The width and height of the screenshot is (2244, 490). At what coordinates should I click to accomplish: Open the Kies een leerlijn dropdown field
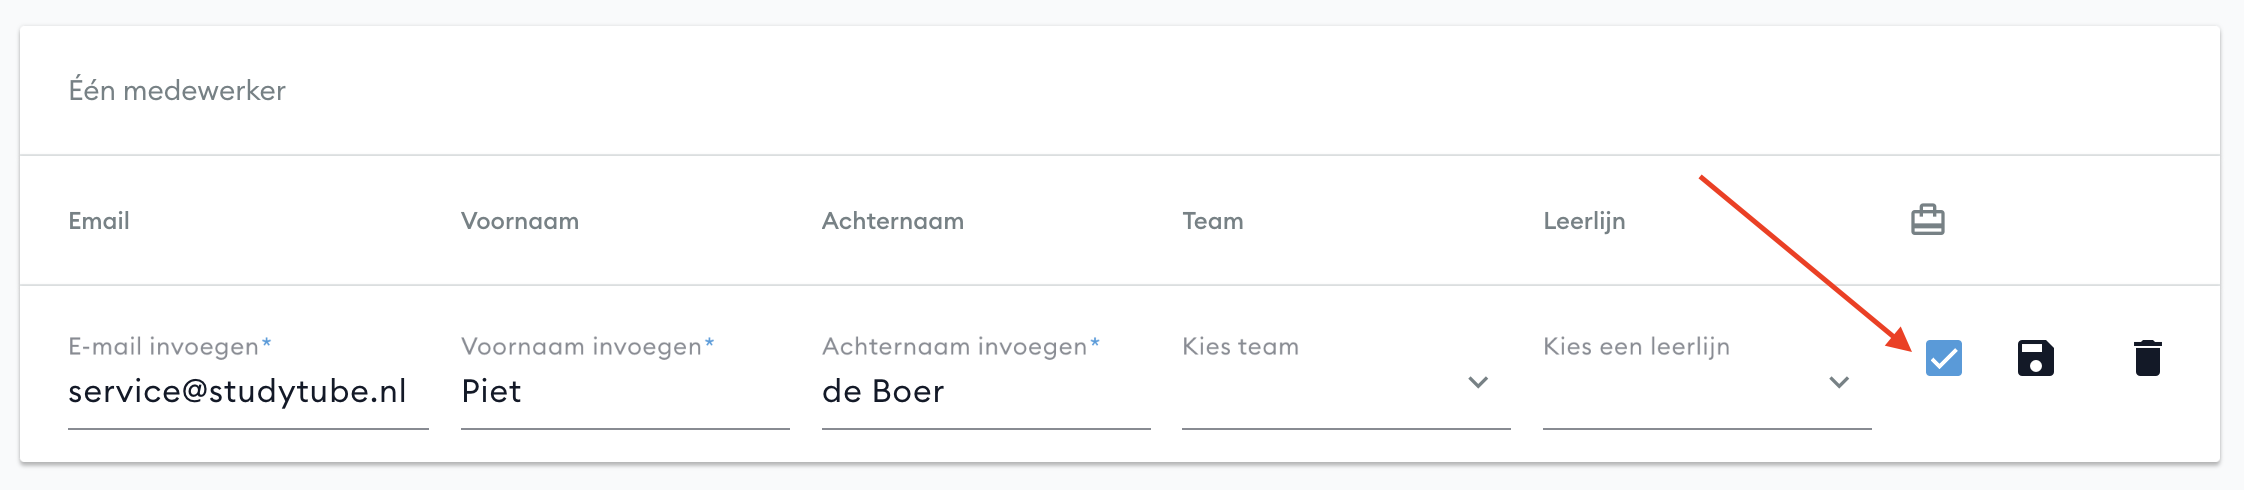pyautogui.click(x=1707, y=380)
